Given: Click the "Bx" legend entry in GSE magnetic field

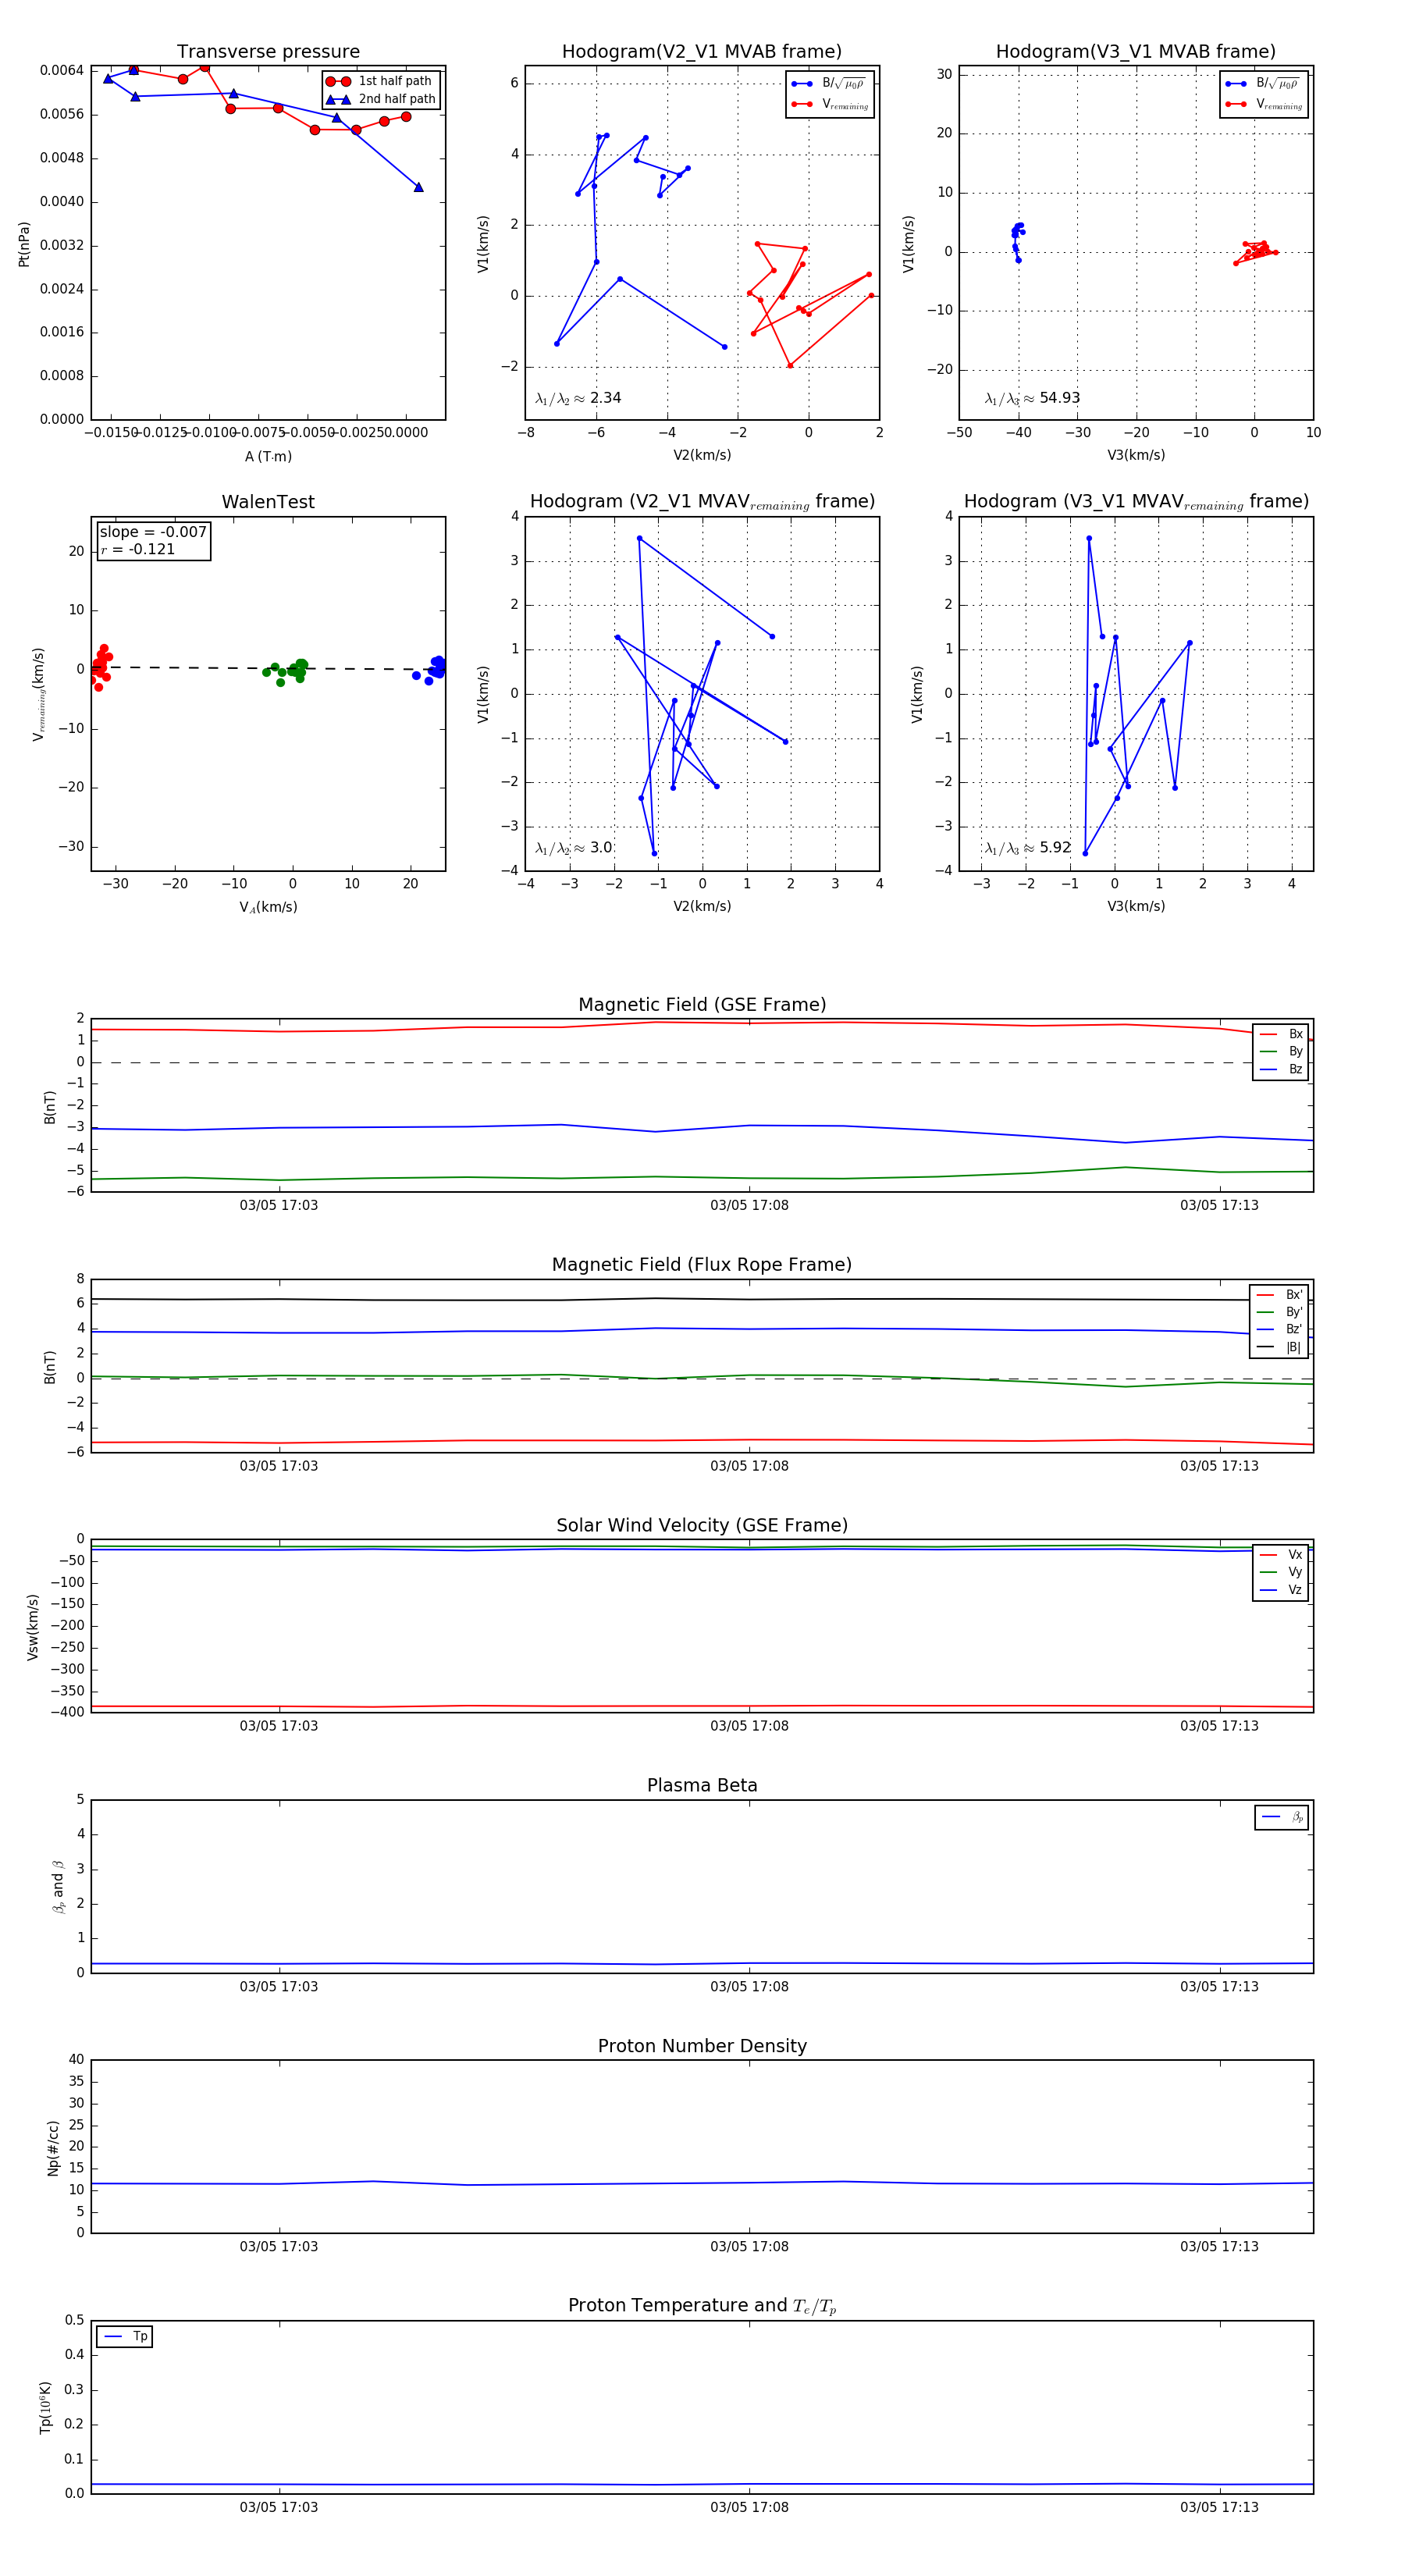Looking at the screenshot, I should (x=1282, y=1034).
